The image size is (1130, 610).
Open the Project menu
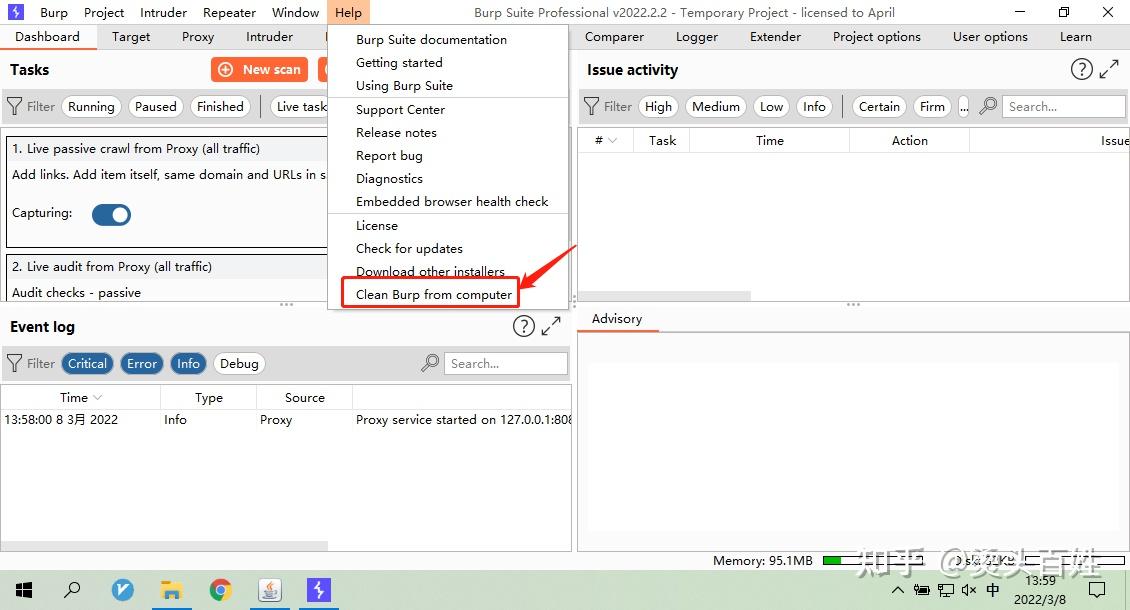coord(104,12)
